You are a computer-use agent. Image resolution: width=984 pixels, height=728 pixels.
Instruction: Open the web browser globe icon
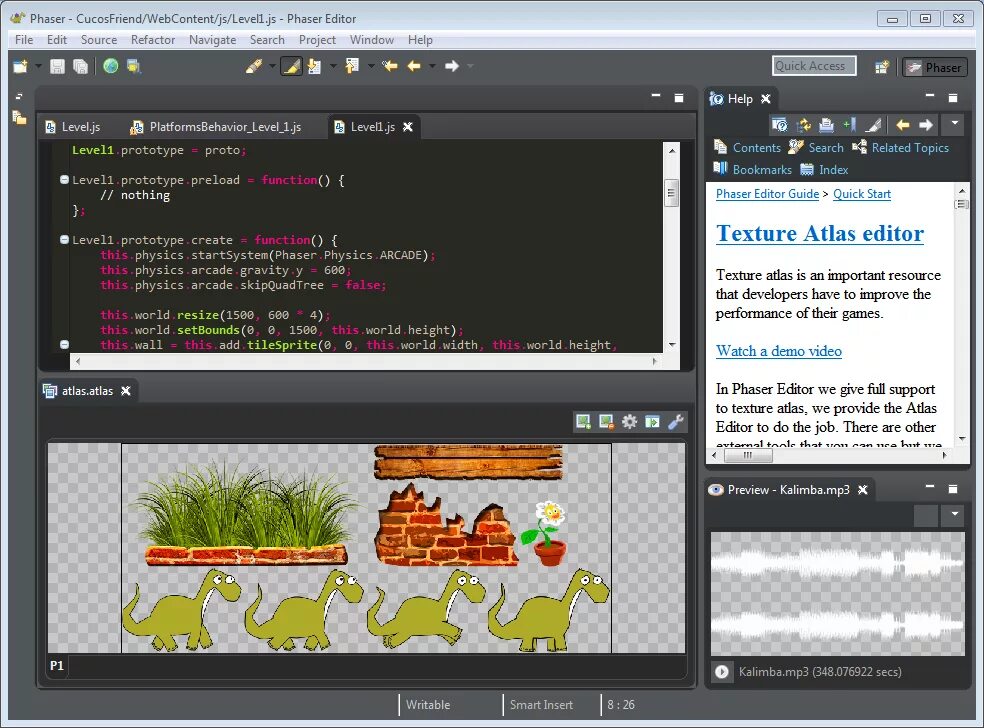pyautogui.click(x=110, y=66)
